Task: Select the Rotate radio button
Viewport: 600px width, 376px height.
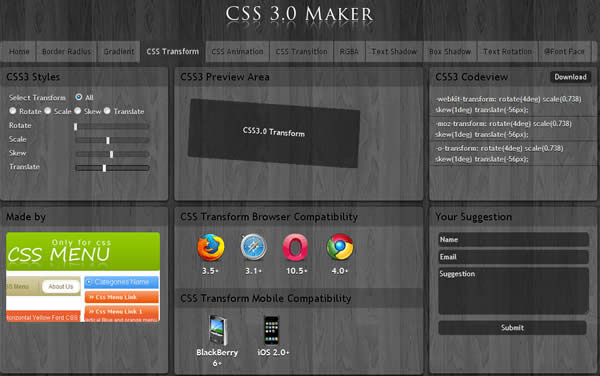Action: [x=13, y=111]
